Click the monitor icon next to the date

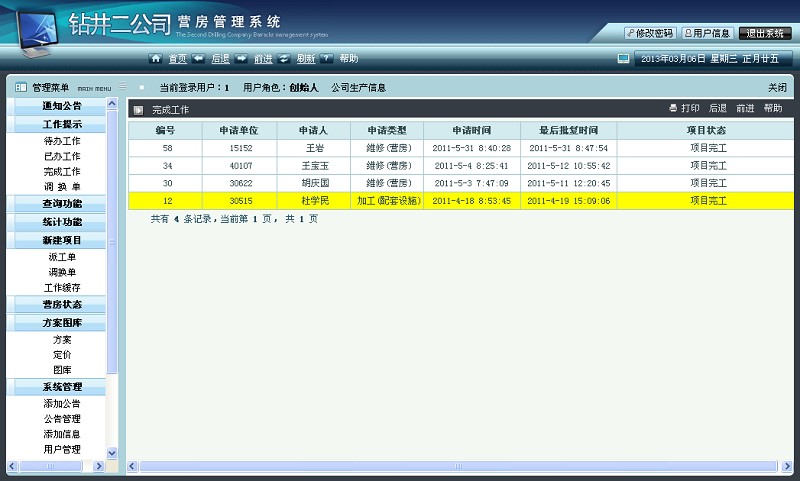pos(623,59)
